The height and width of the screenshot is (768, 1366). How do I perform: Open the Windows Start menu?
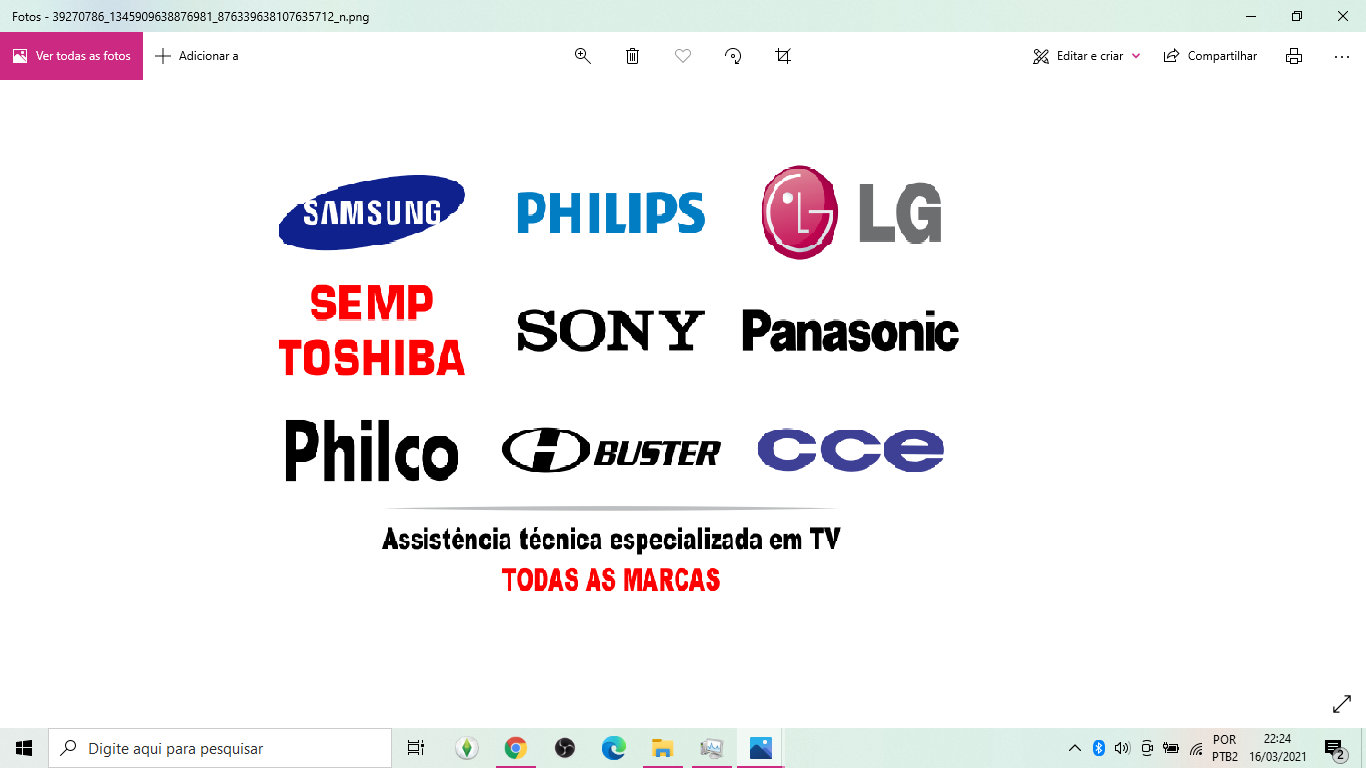pyautogui.click(x=24, y=748)
